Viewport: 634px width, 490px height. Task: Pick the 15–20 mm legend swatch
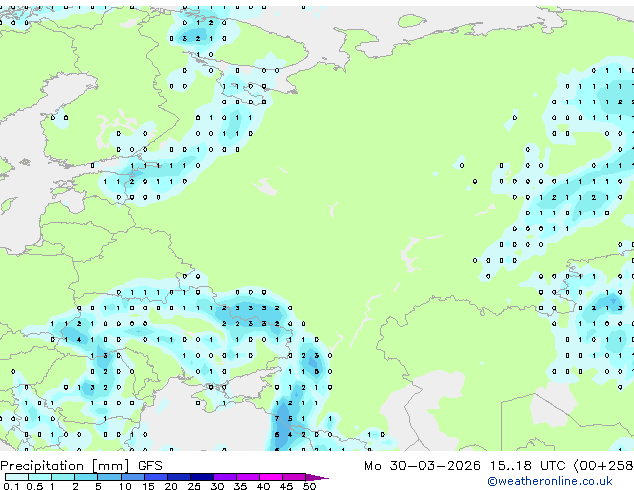click(x=155, y=477)
